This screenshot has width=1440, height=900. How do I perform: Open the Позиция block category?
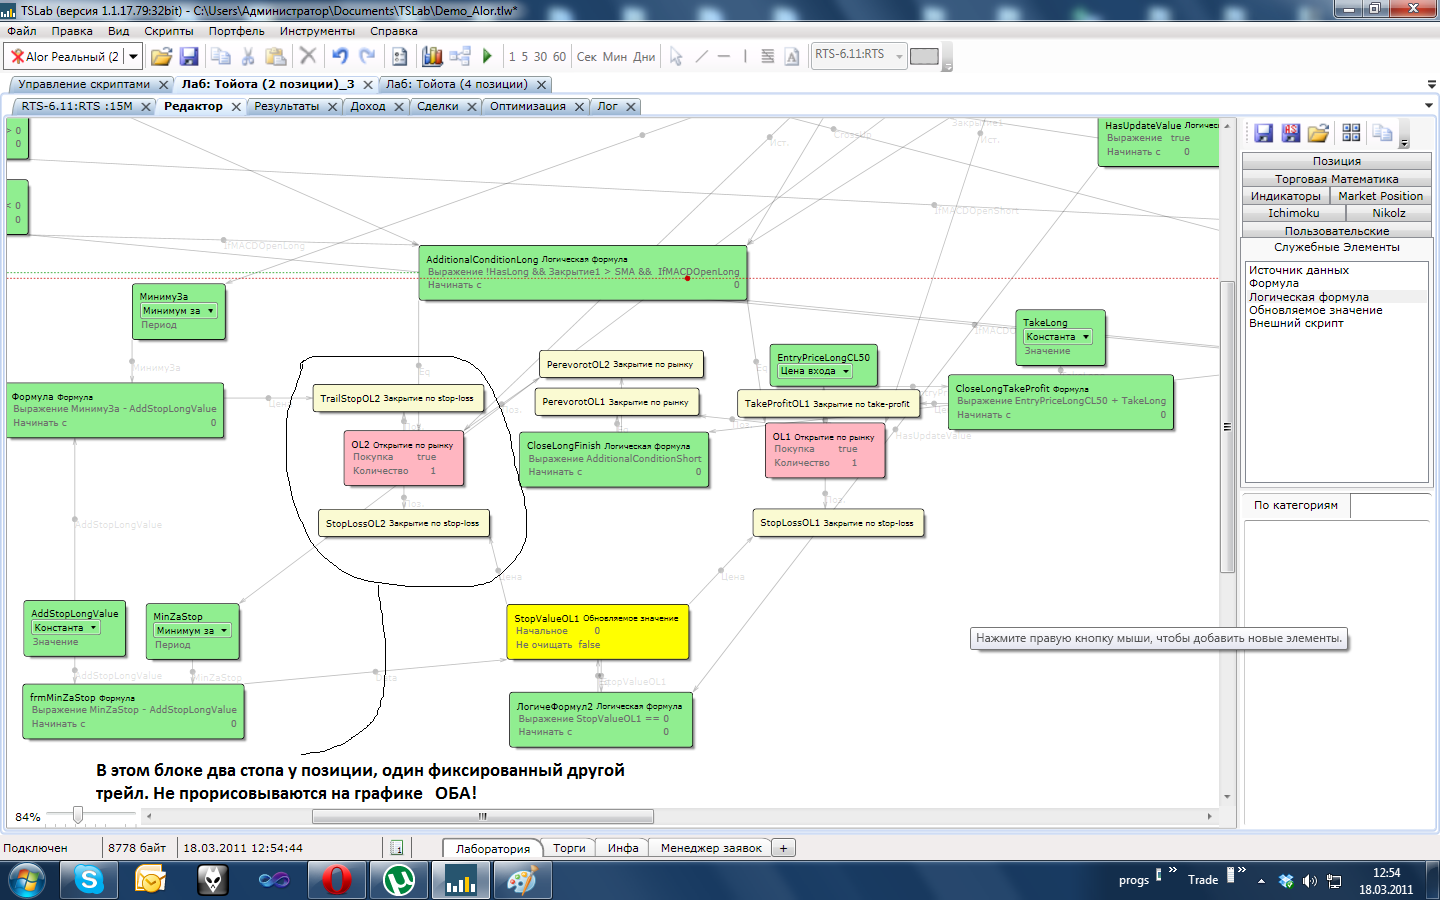[1337, 161]
